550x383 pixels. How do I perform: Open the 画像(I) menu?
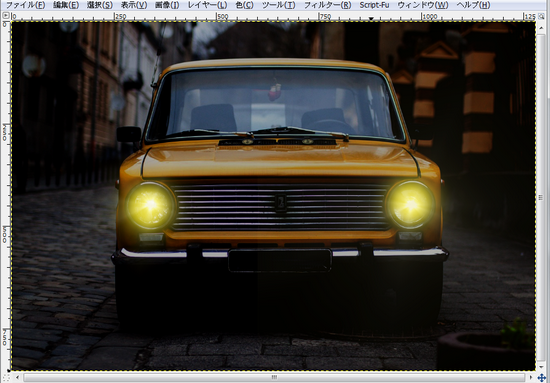tap(167, 5)
